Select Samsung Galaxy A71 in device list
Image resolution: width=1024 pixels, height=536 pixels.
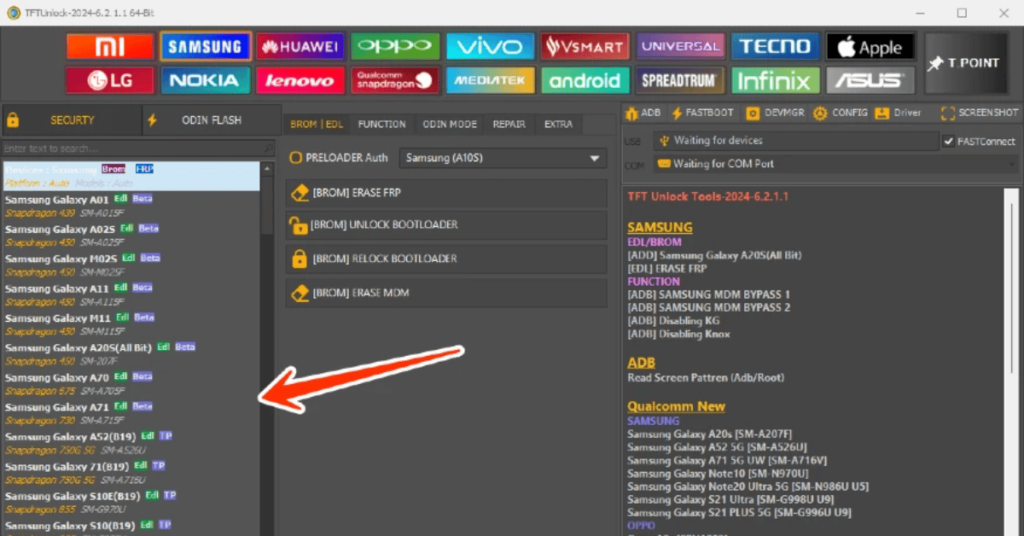click(131, 413)
